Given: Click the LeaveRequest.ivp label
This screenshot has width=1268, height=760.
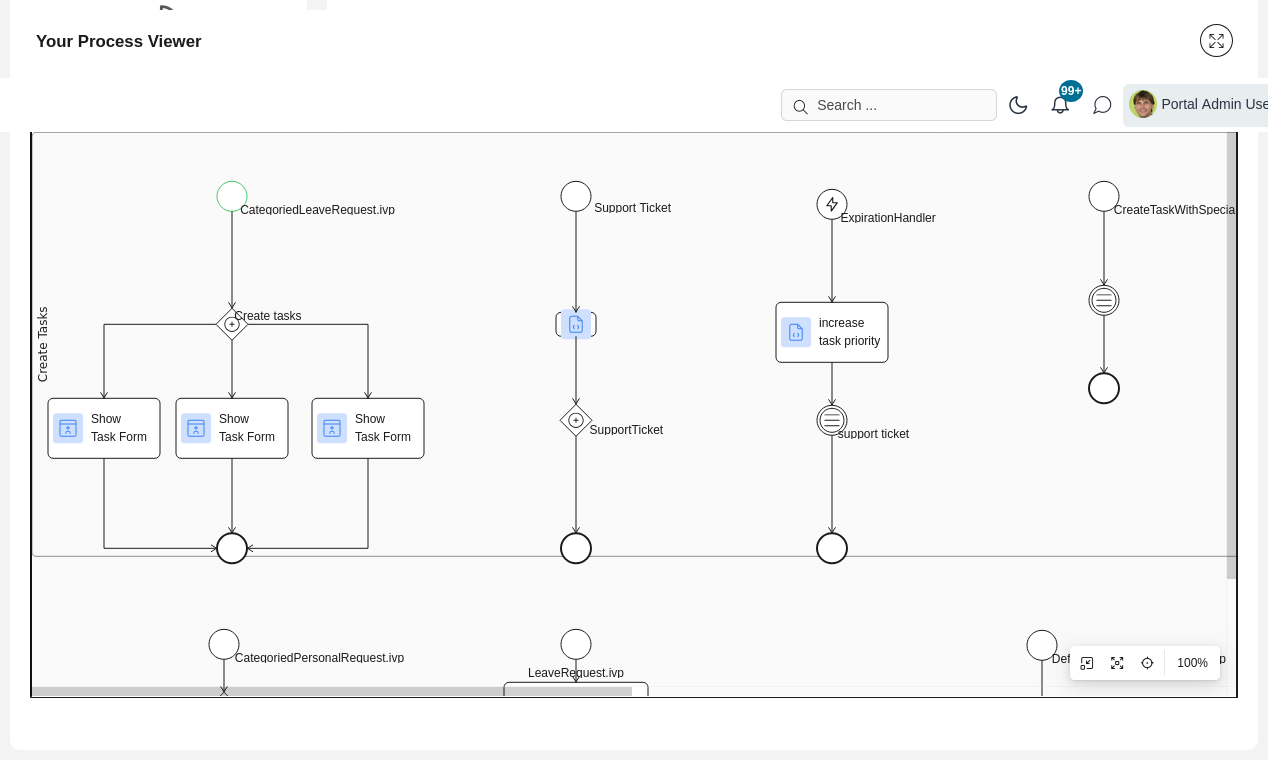Looking at the screenshot, I should coord(576,673).
